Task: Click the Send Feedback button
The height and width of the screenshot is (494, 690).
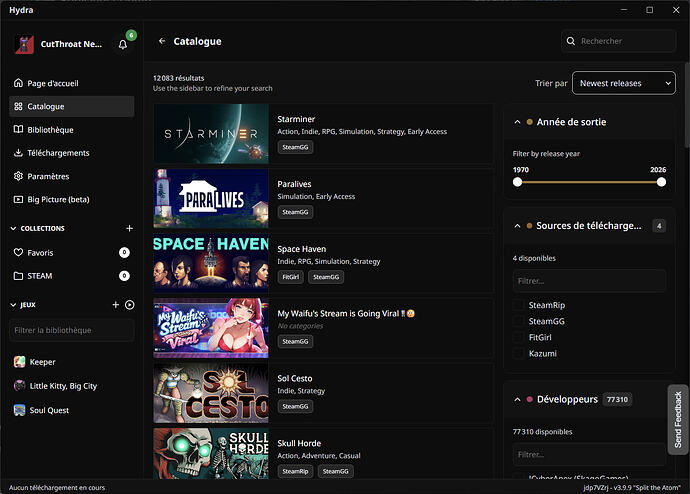Action: point(678,420)
